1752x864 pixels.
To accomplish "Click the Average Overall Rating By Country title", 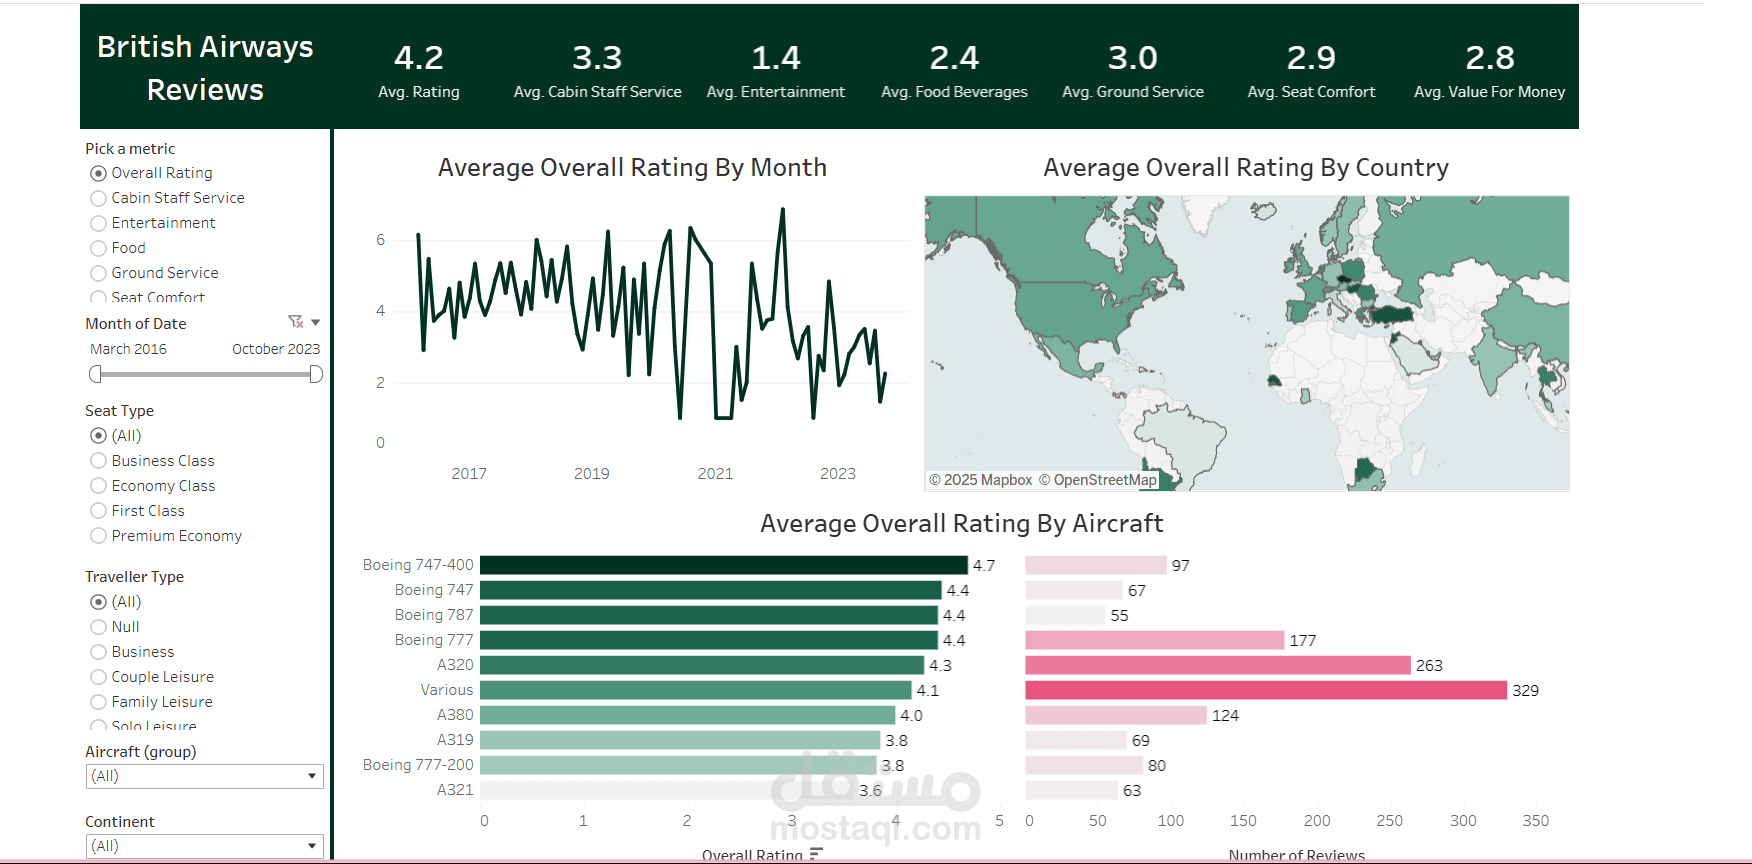I will [1246, 167].
